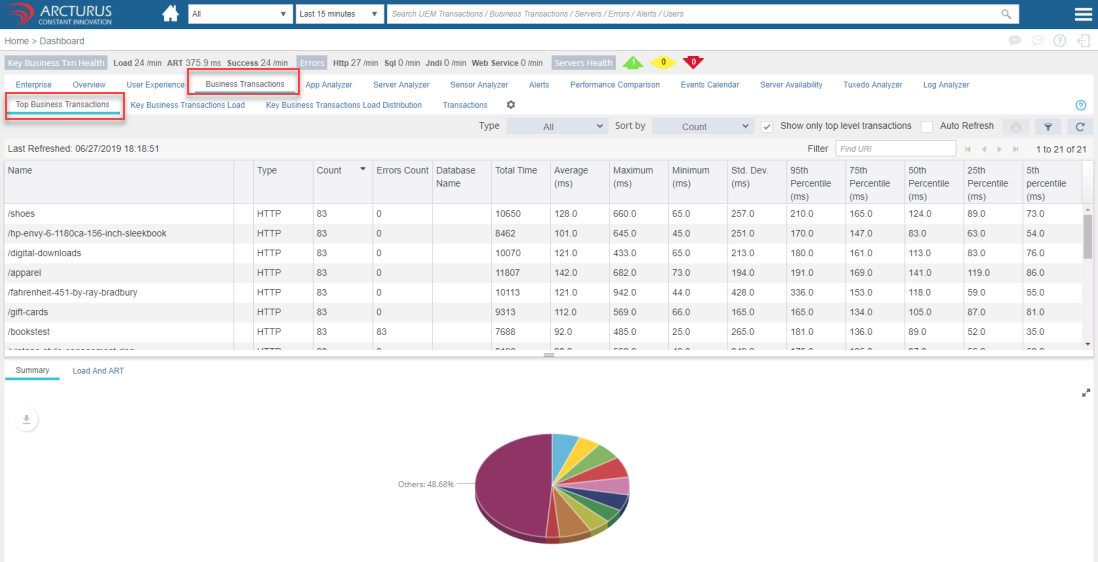Image resolution: width=1098 pixels, height=562 pixels.
Task: Click the Home icon in header
Action: [170, 14]
